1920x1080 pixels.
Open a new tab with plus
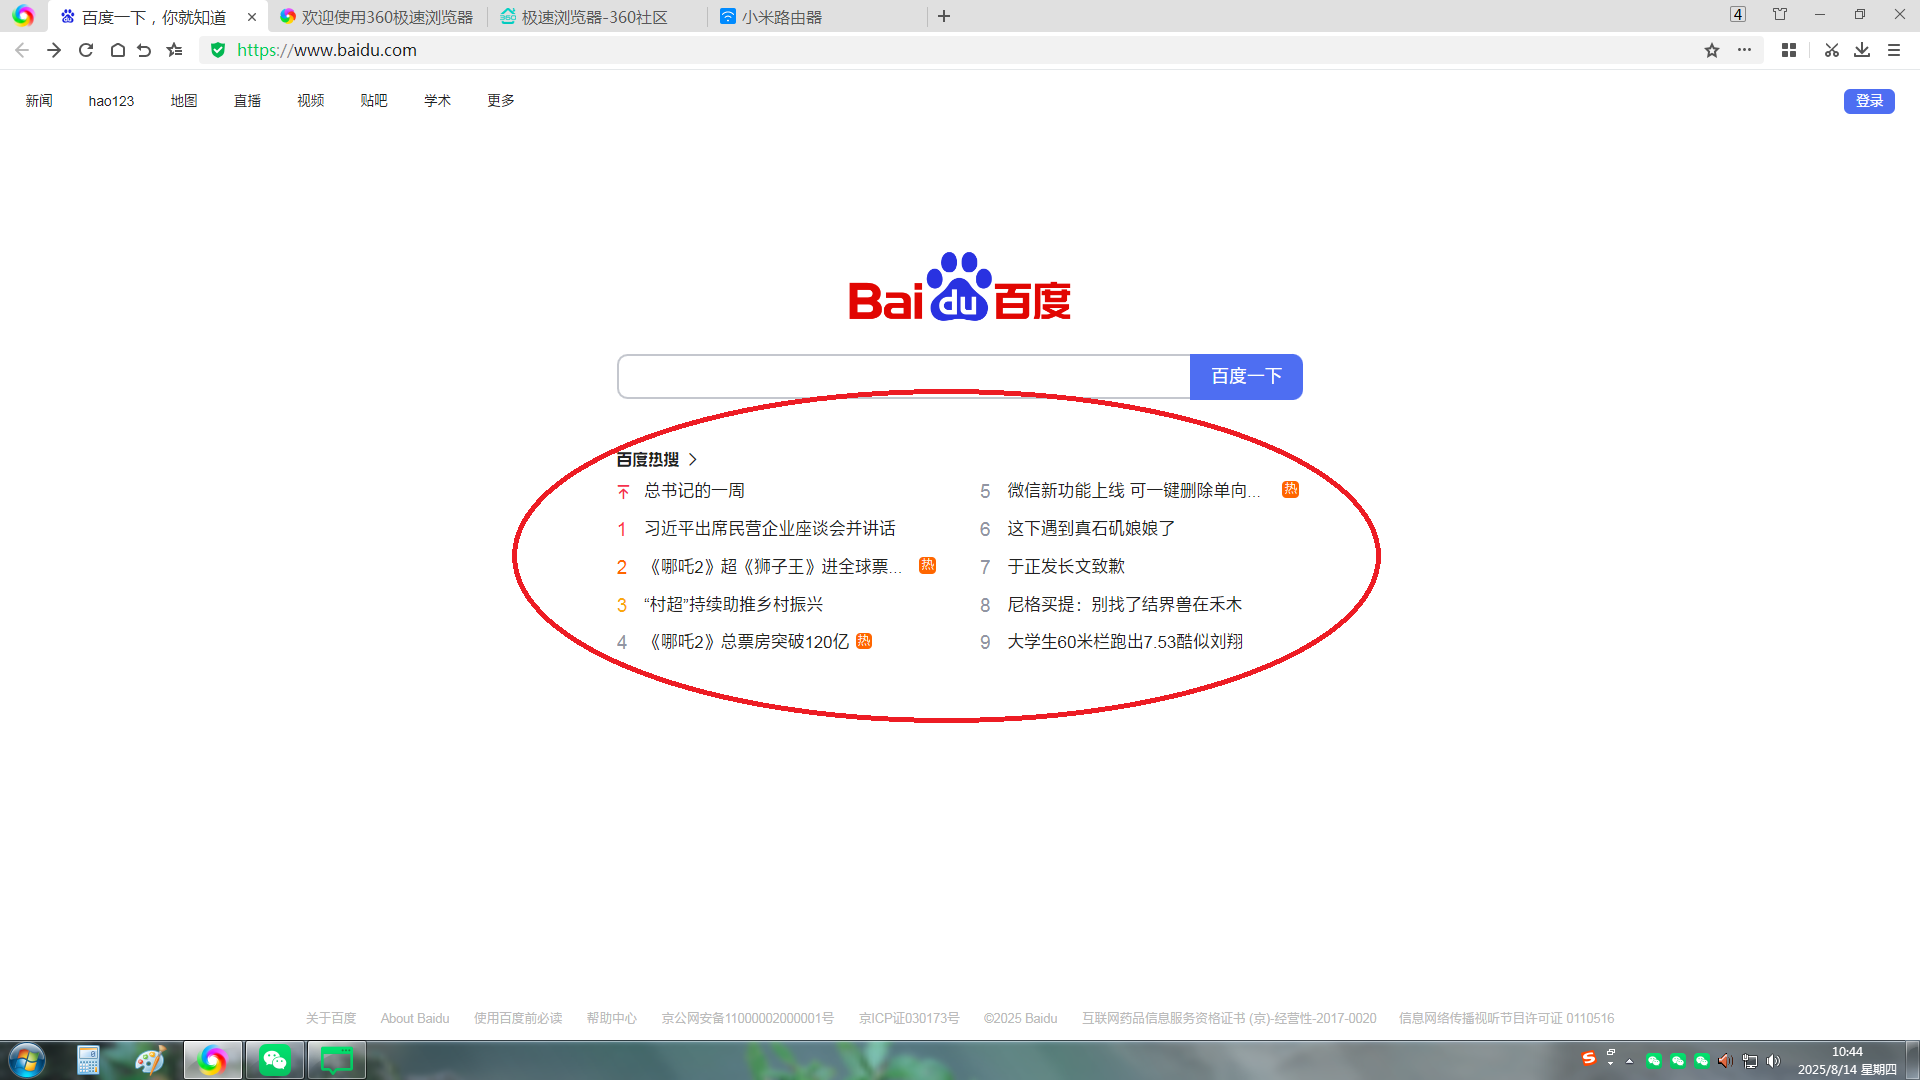[x=944, y=16]
